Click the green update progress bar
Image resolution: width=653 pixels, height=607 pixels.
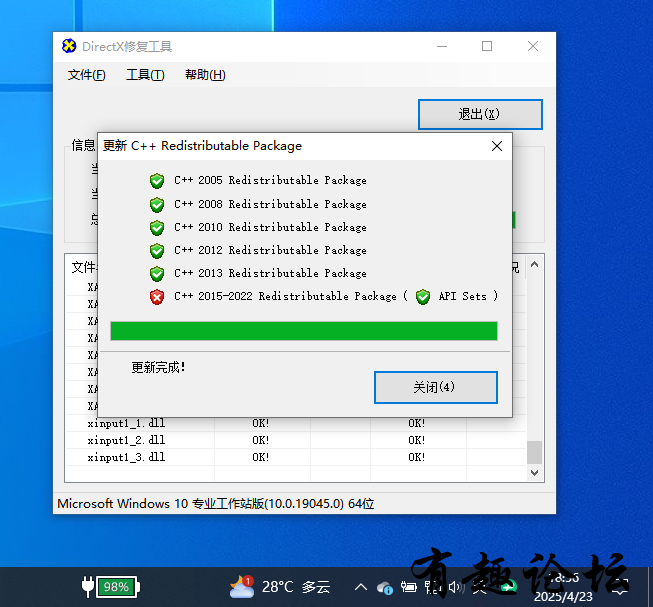304,331
